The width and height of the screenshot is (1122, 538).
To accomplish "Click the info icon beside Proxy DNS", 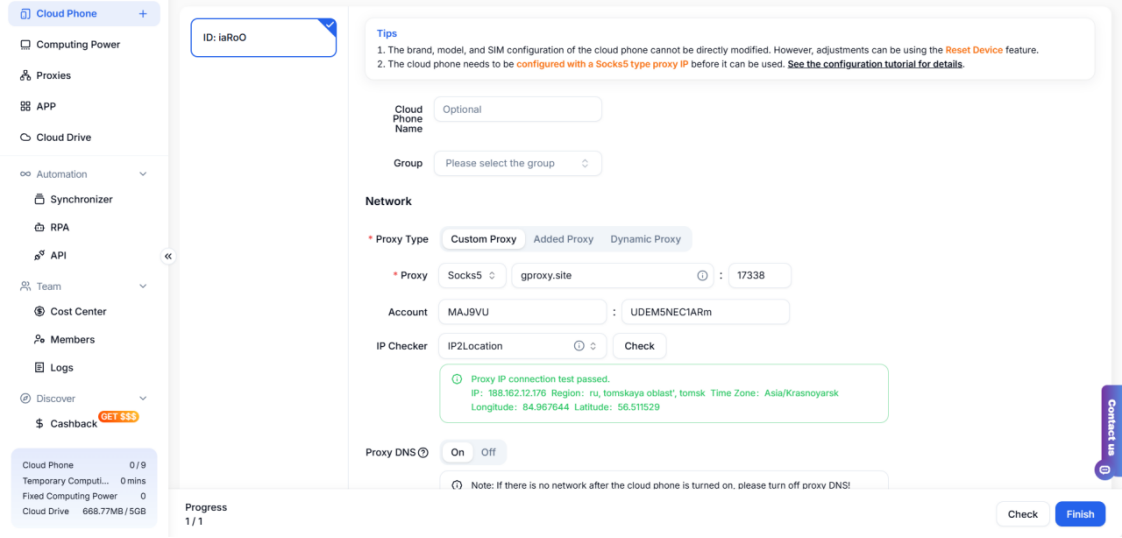I will (x=423, y=453).
